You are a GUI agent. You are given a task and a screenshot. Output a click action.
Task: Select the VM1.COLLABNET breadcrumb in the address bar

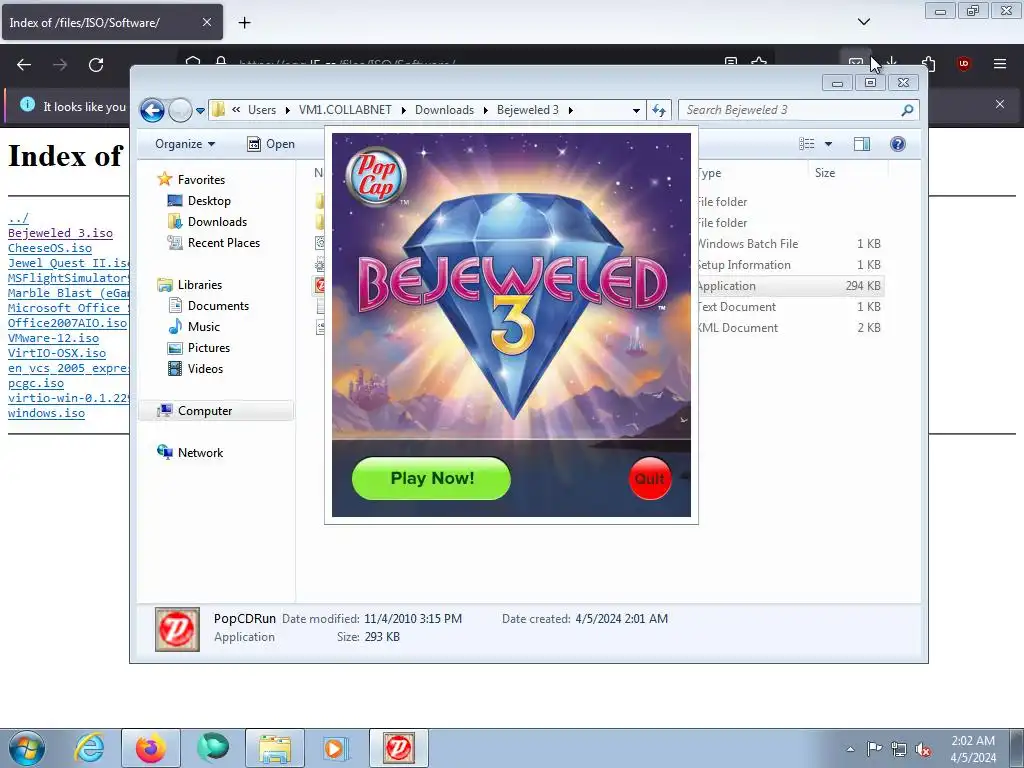tap(345, 110)
